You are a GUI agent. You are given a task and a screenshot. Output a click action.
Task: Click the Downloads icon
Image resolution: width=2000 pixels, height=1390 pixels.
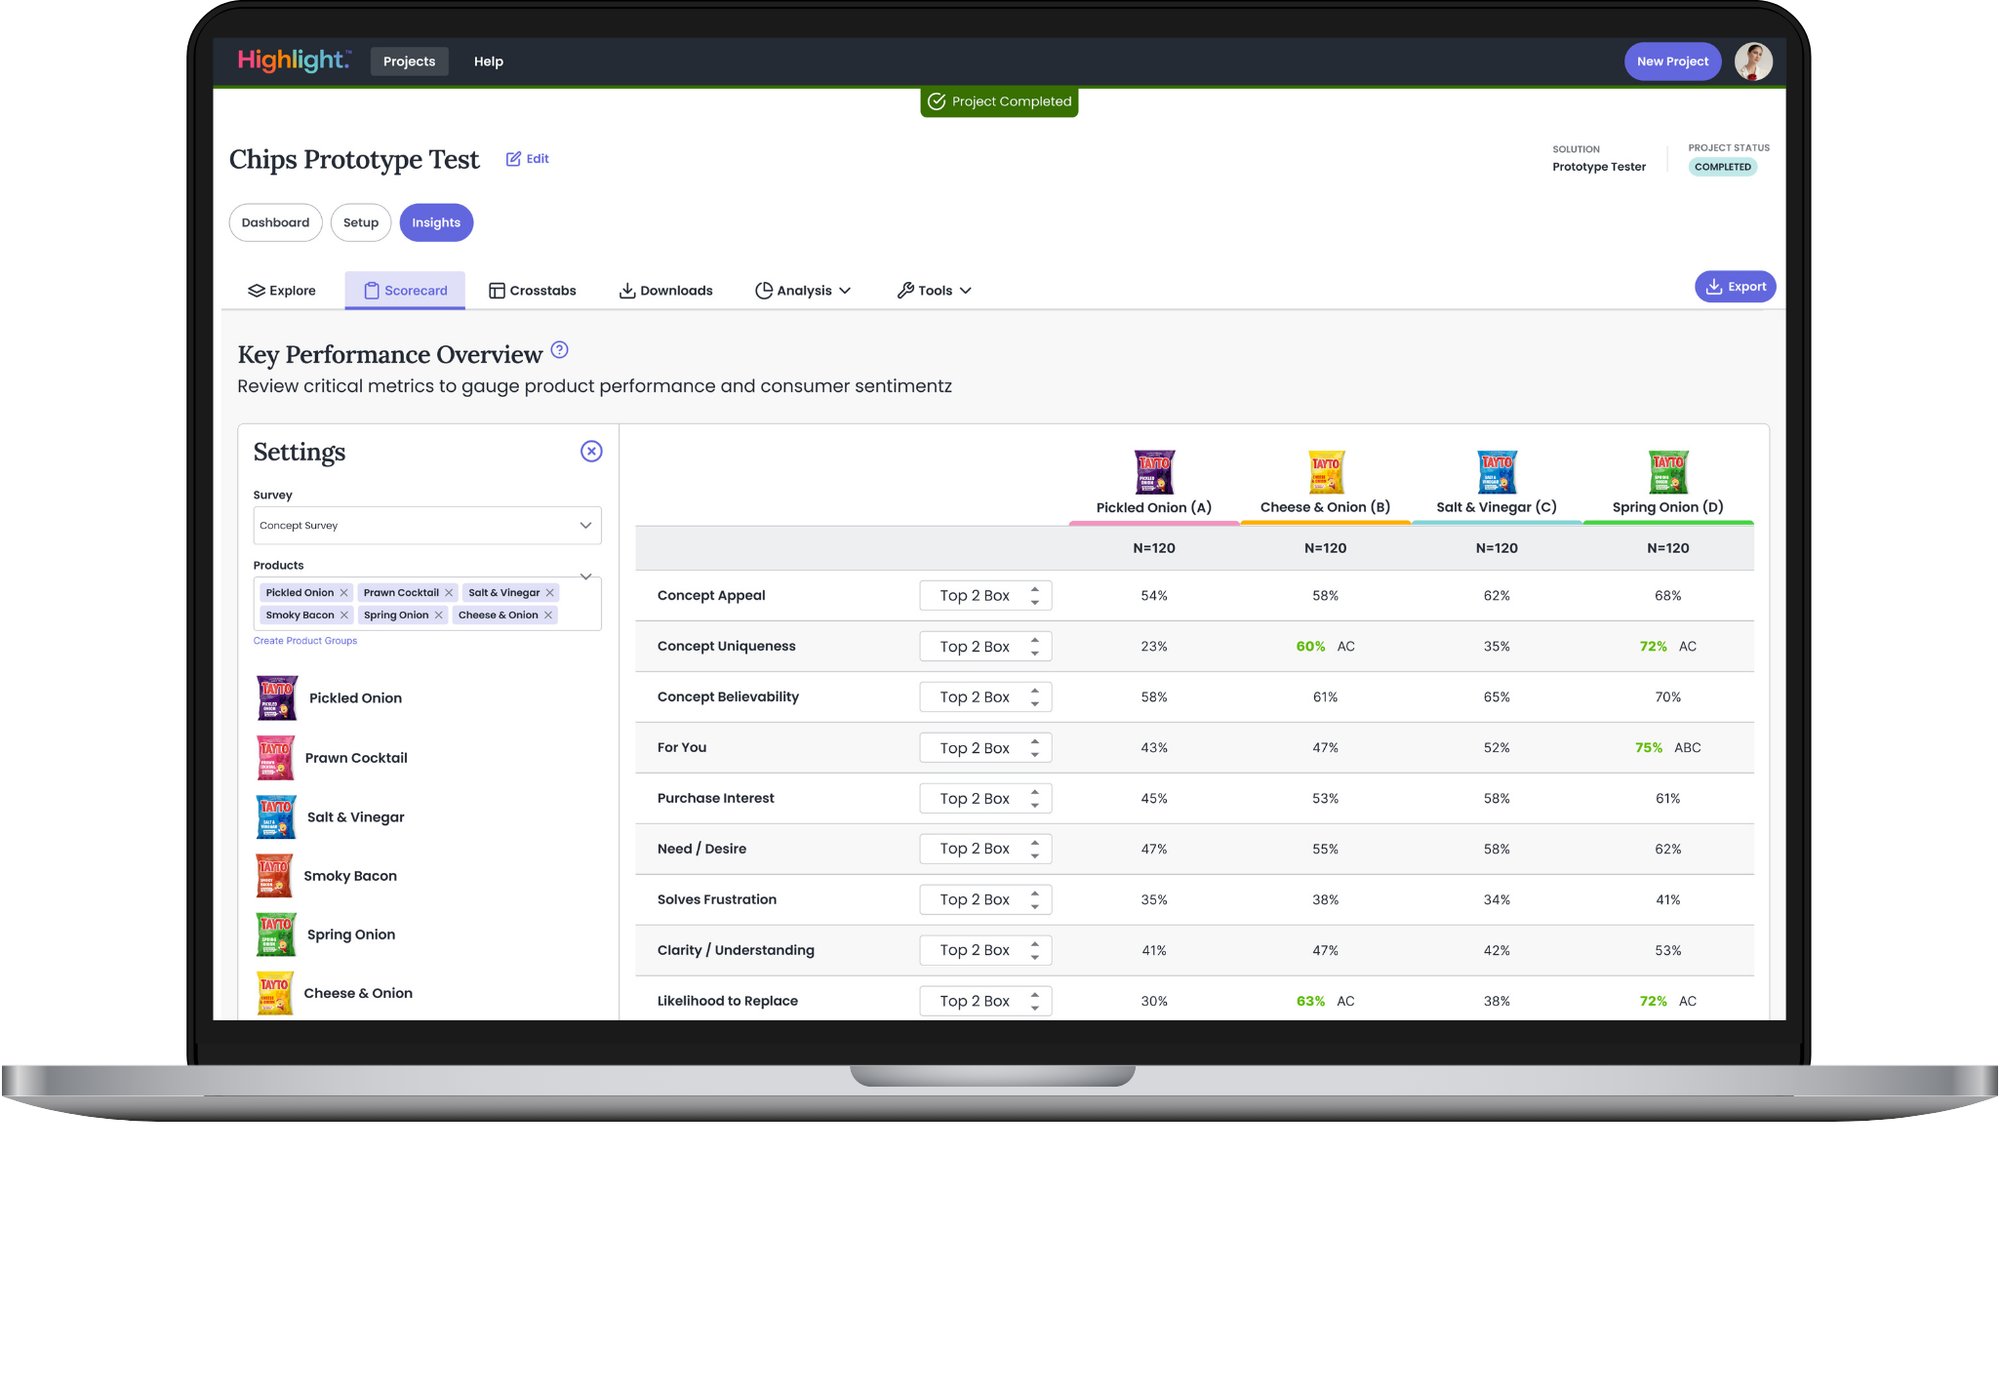click(628, 290)
